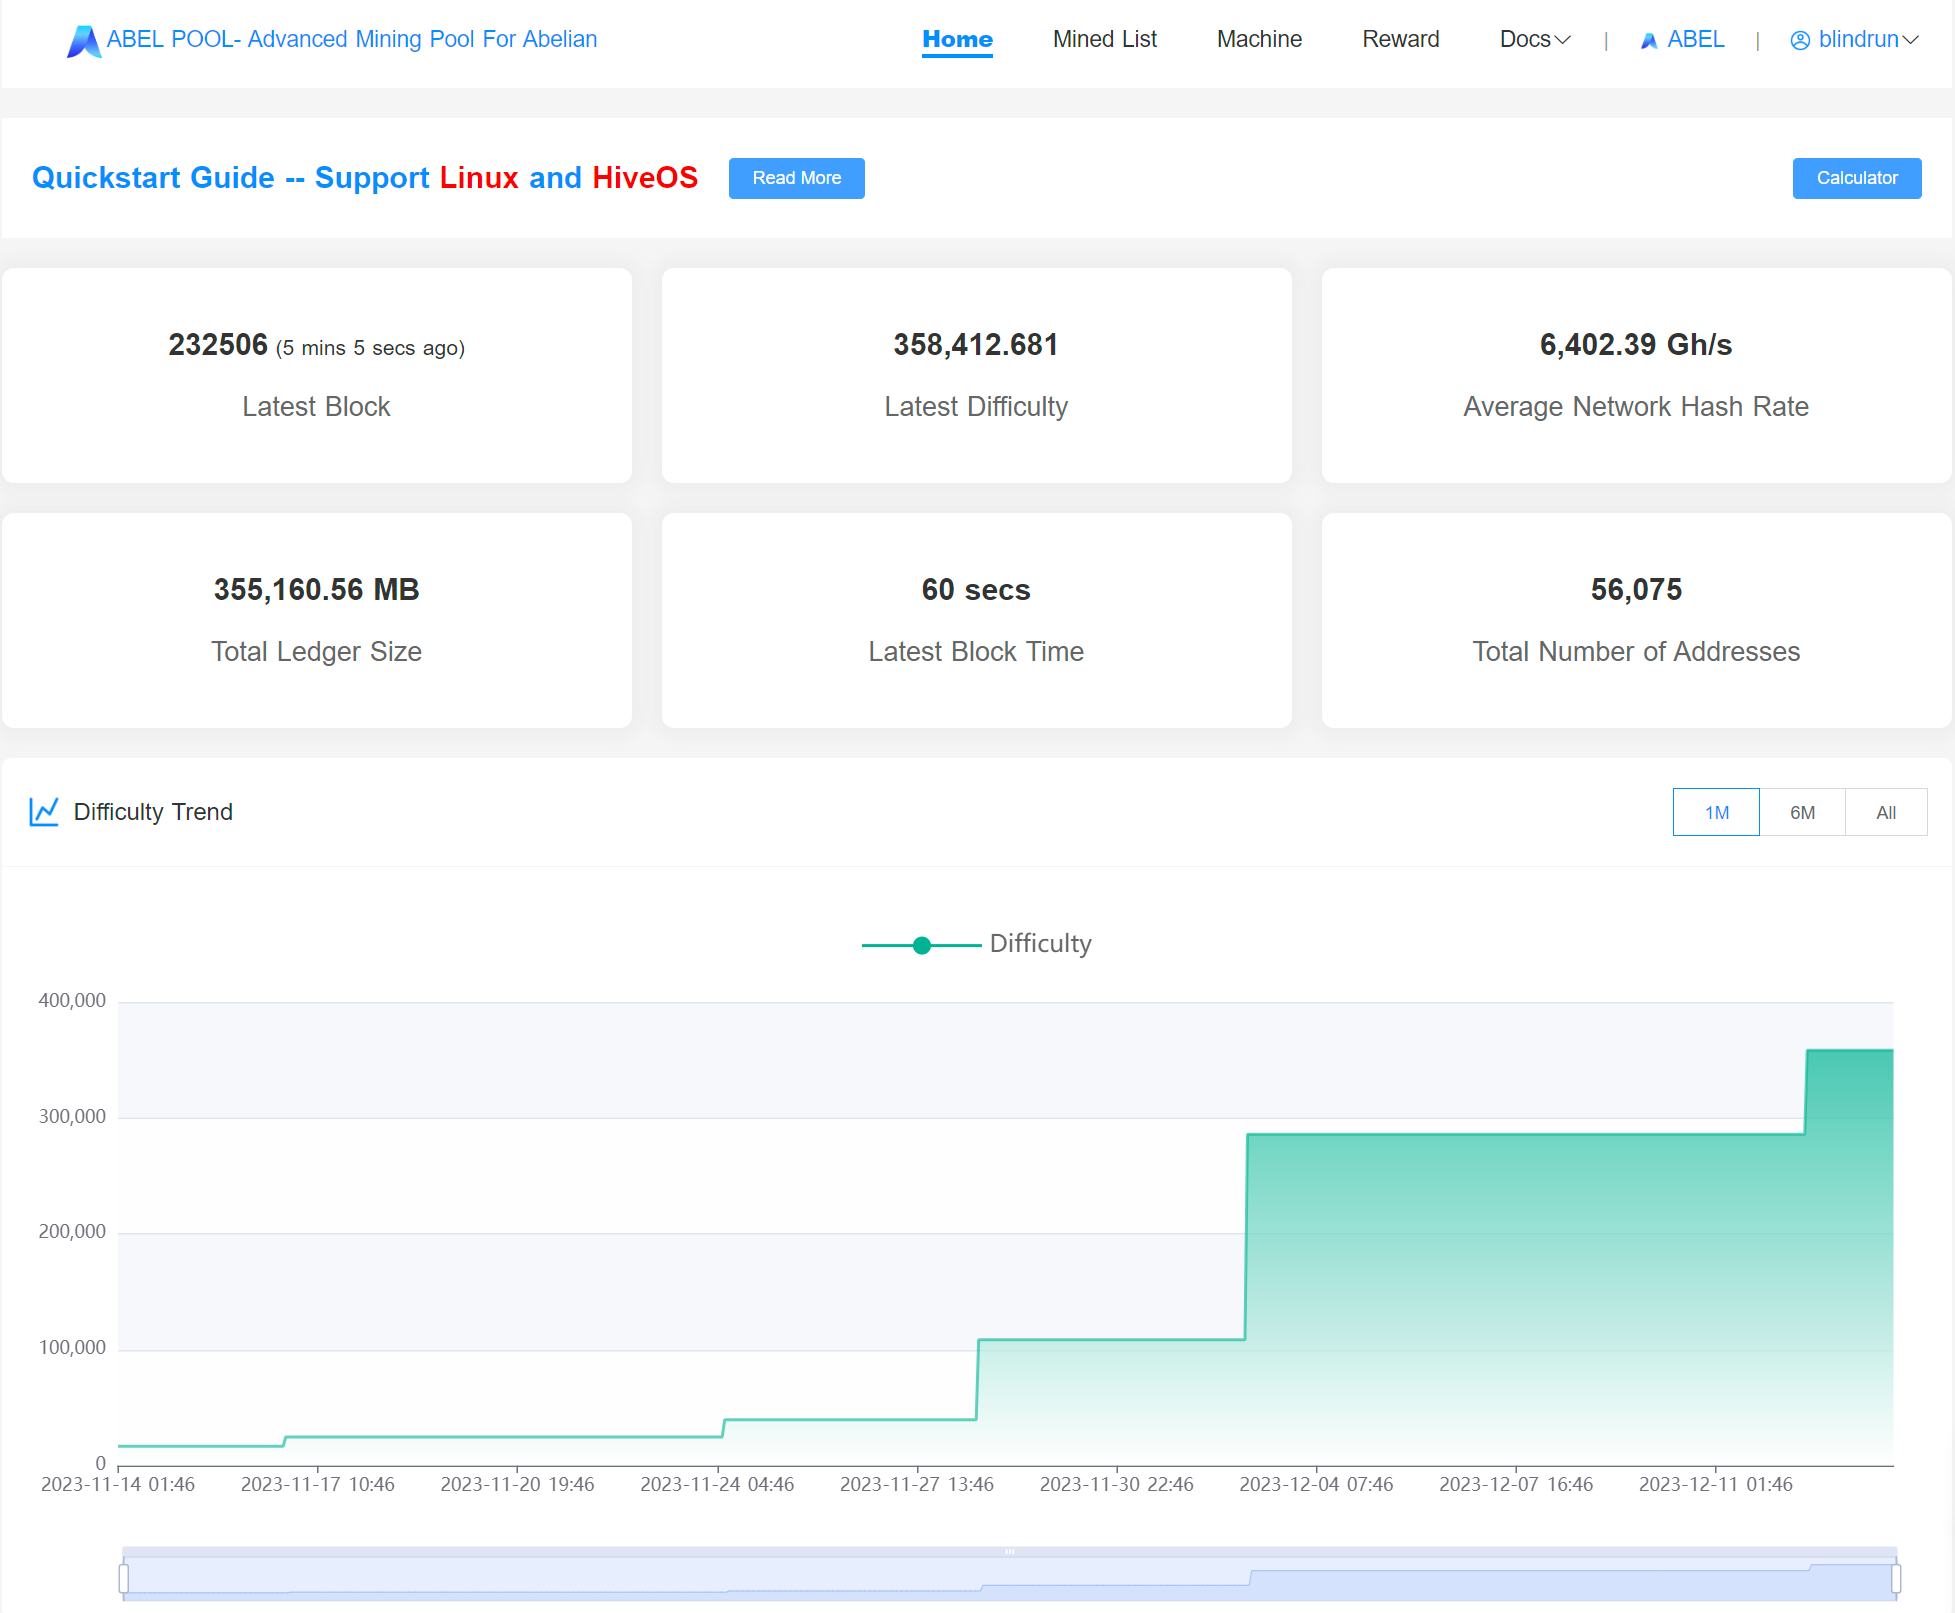Click the Latest Block label
Image resolution: width=1955 pixels, height=1613 pixels.
pos(316,407)
